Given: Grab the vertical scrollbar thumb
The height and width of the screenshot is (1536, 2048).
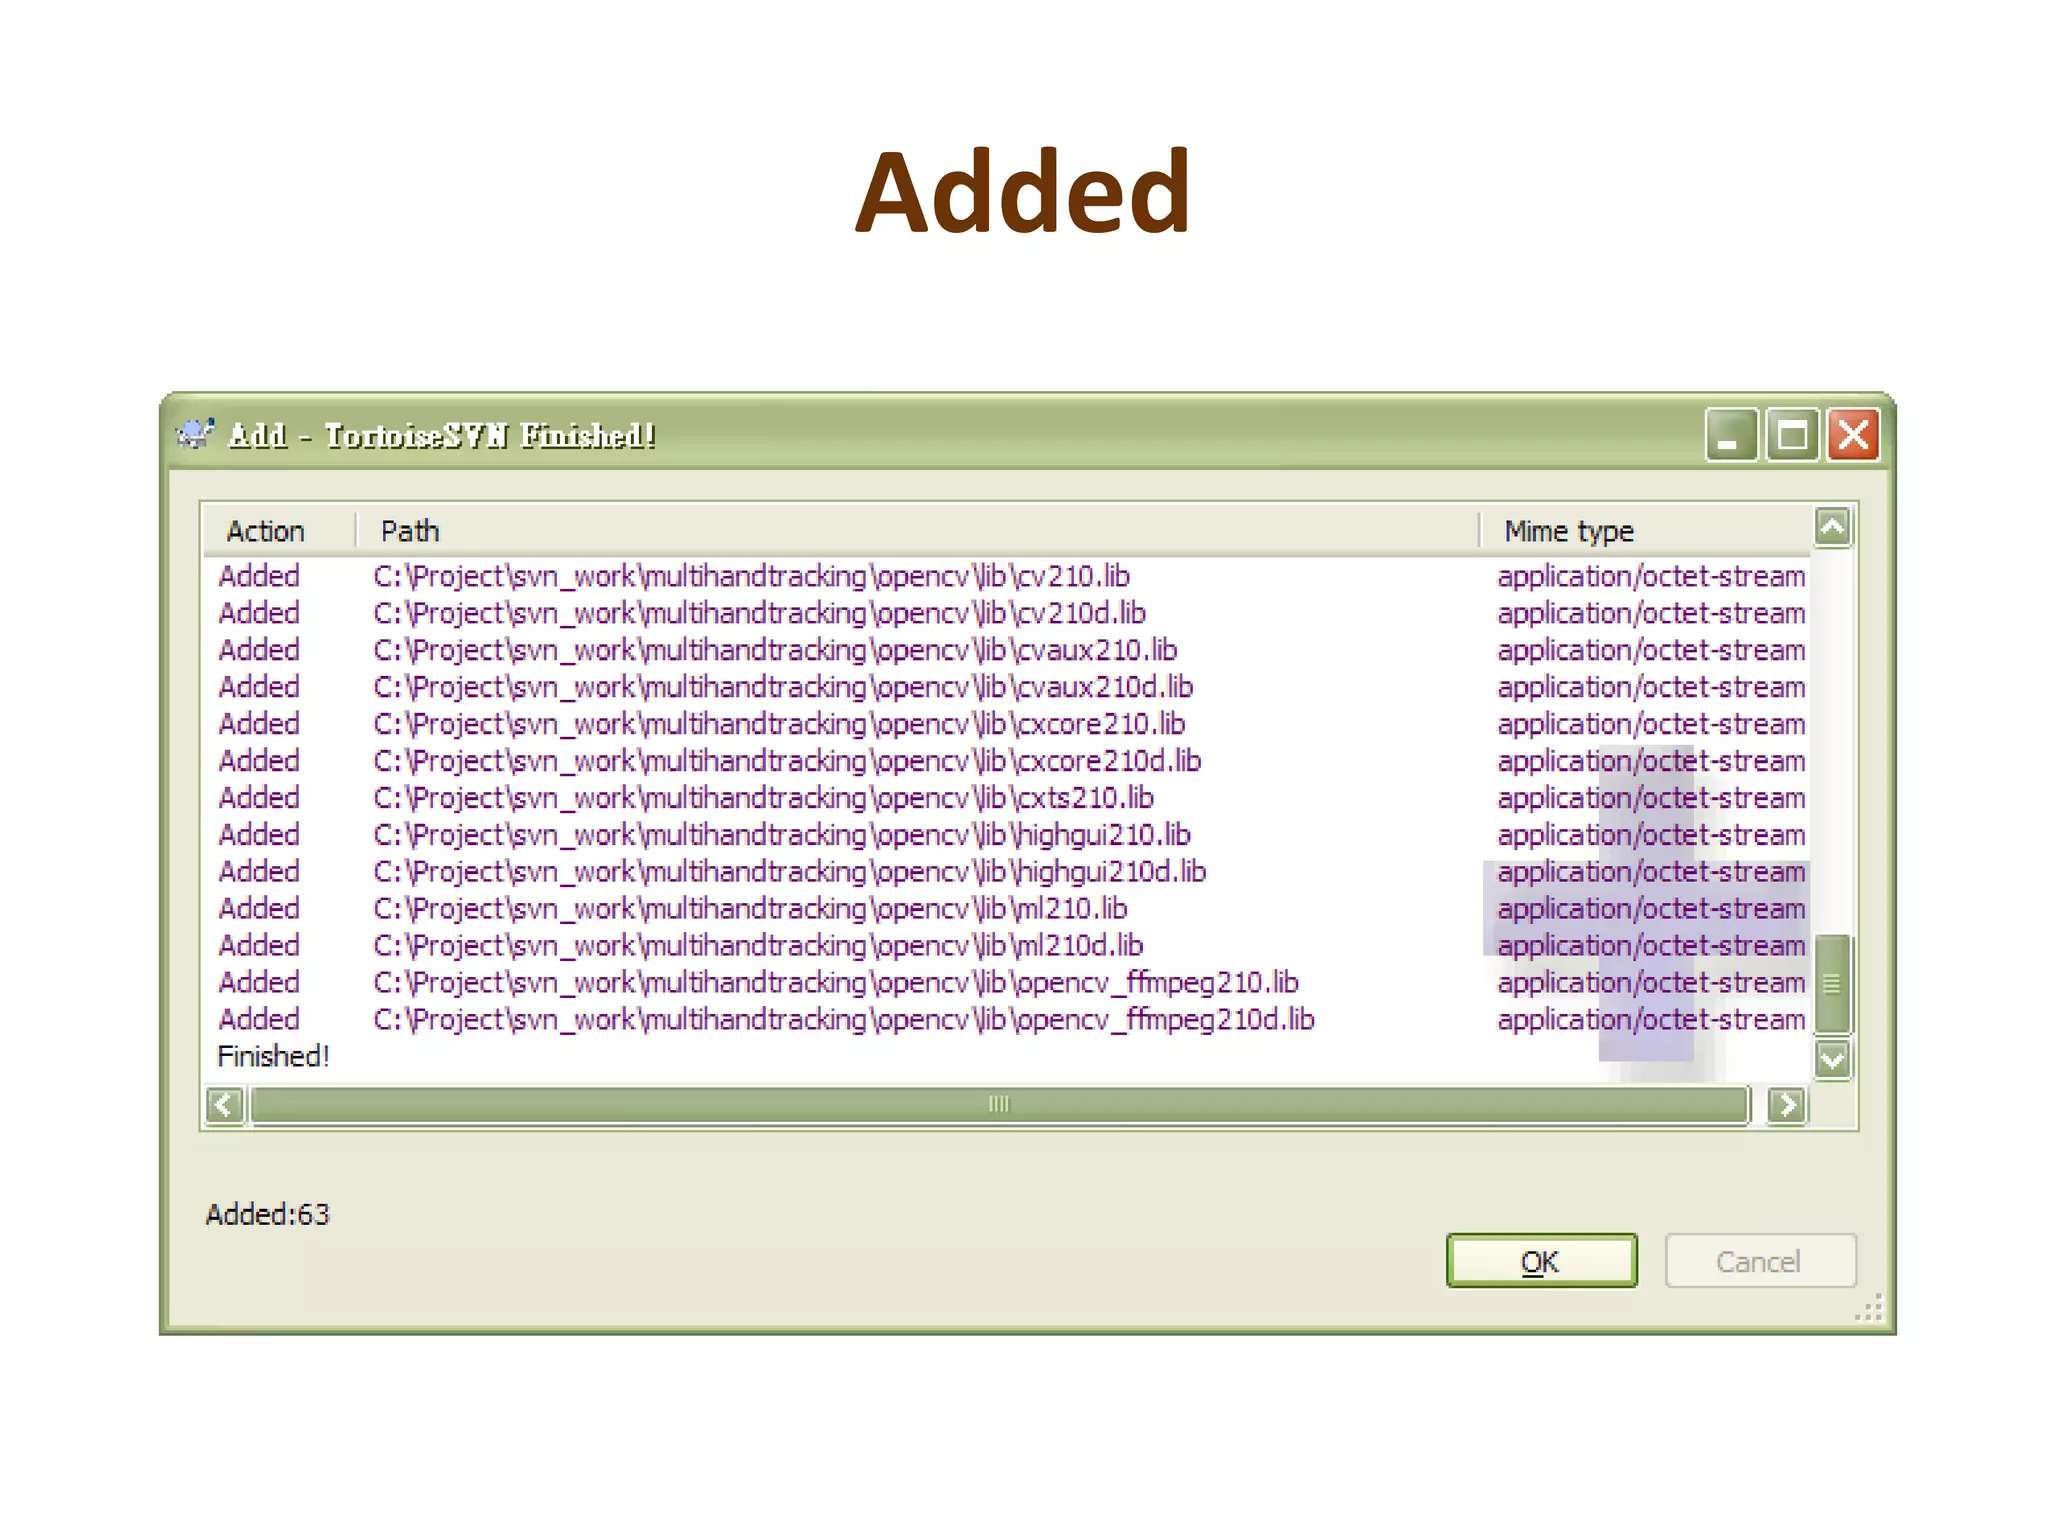Looking at the screenshot, I should 1832,984.
